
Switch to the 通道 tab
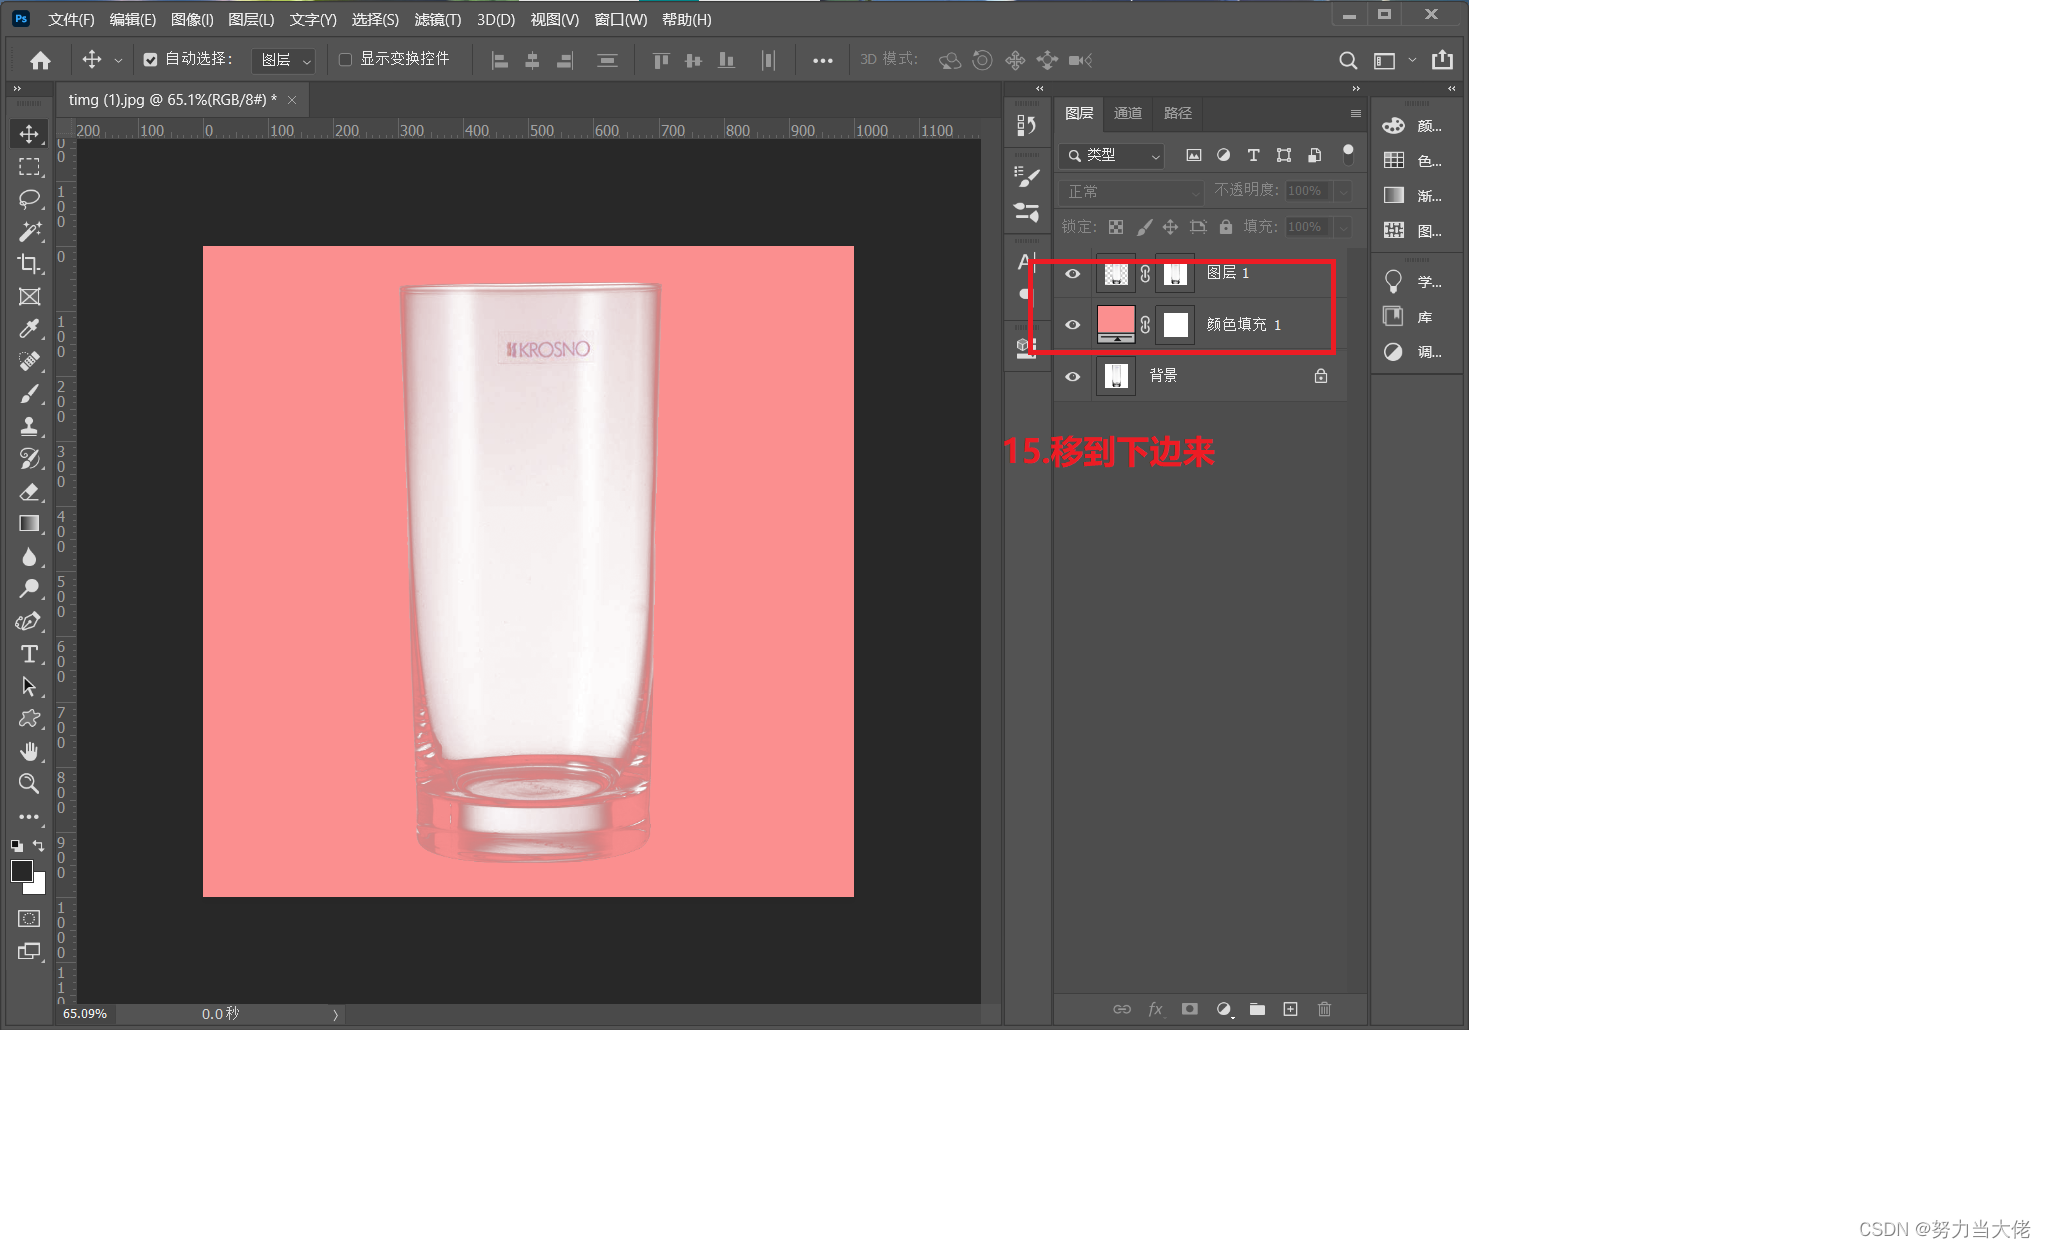[1127, 113]
